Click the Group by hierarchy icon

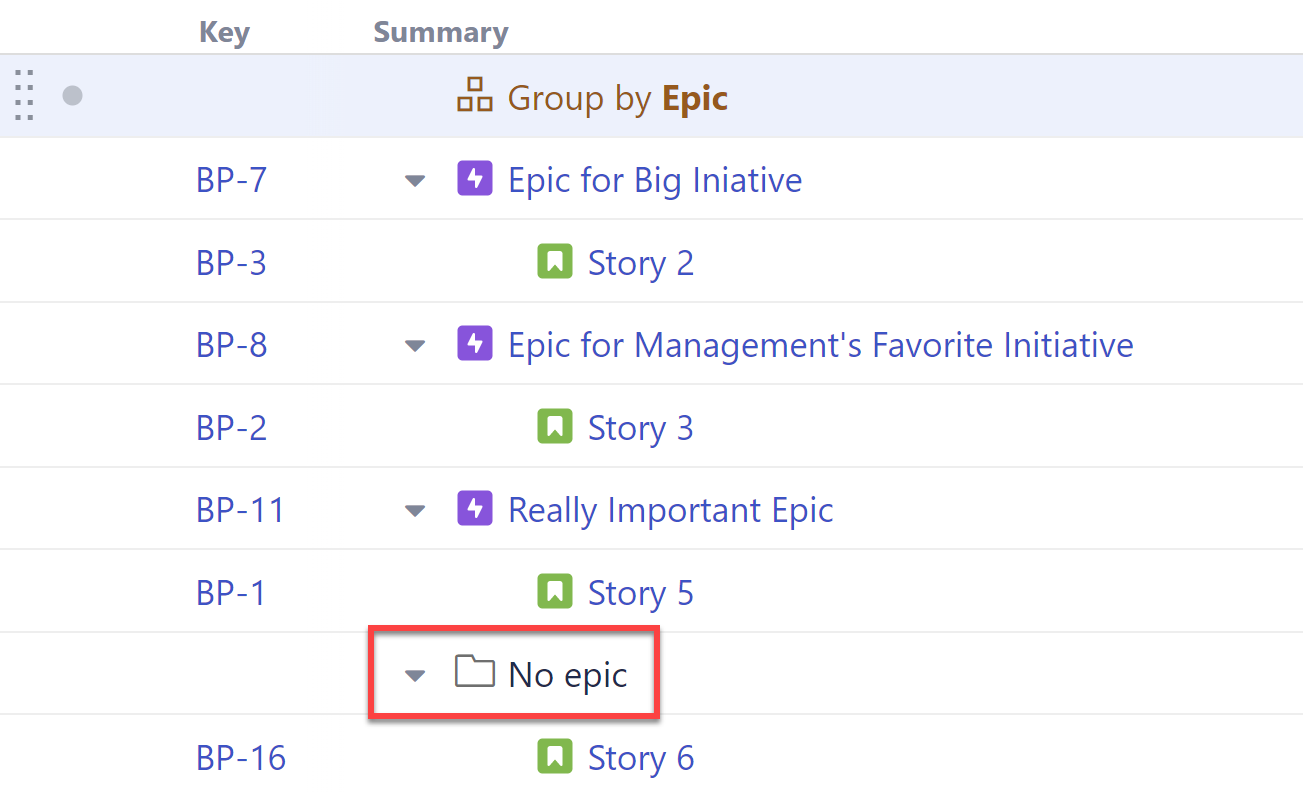click(x=474, y=97)
